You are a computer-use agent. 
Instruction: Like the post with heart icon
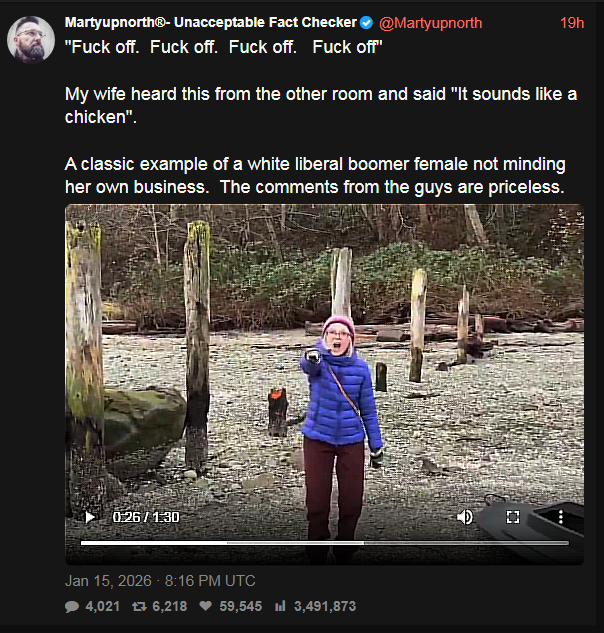tap(205, 606)
